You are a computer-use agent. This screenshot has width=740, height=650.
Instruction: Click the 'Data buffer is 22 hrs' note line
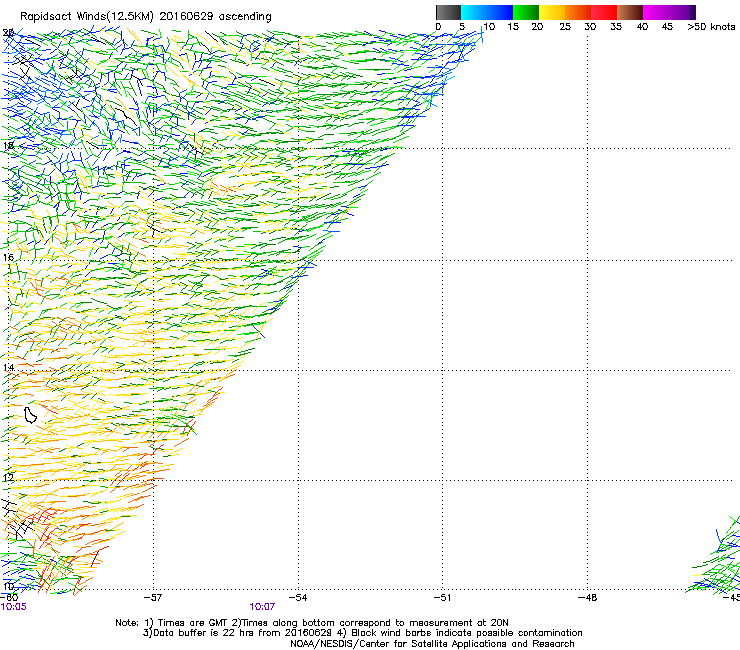(362, 633)
